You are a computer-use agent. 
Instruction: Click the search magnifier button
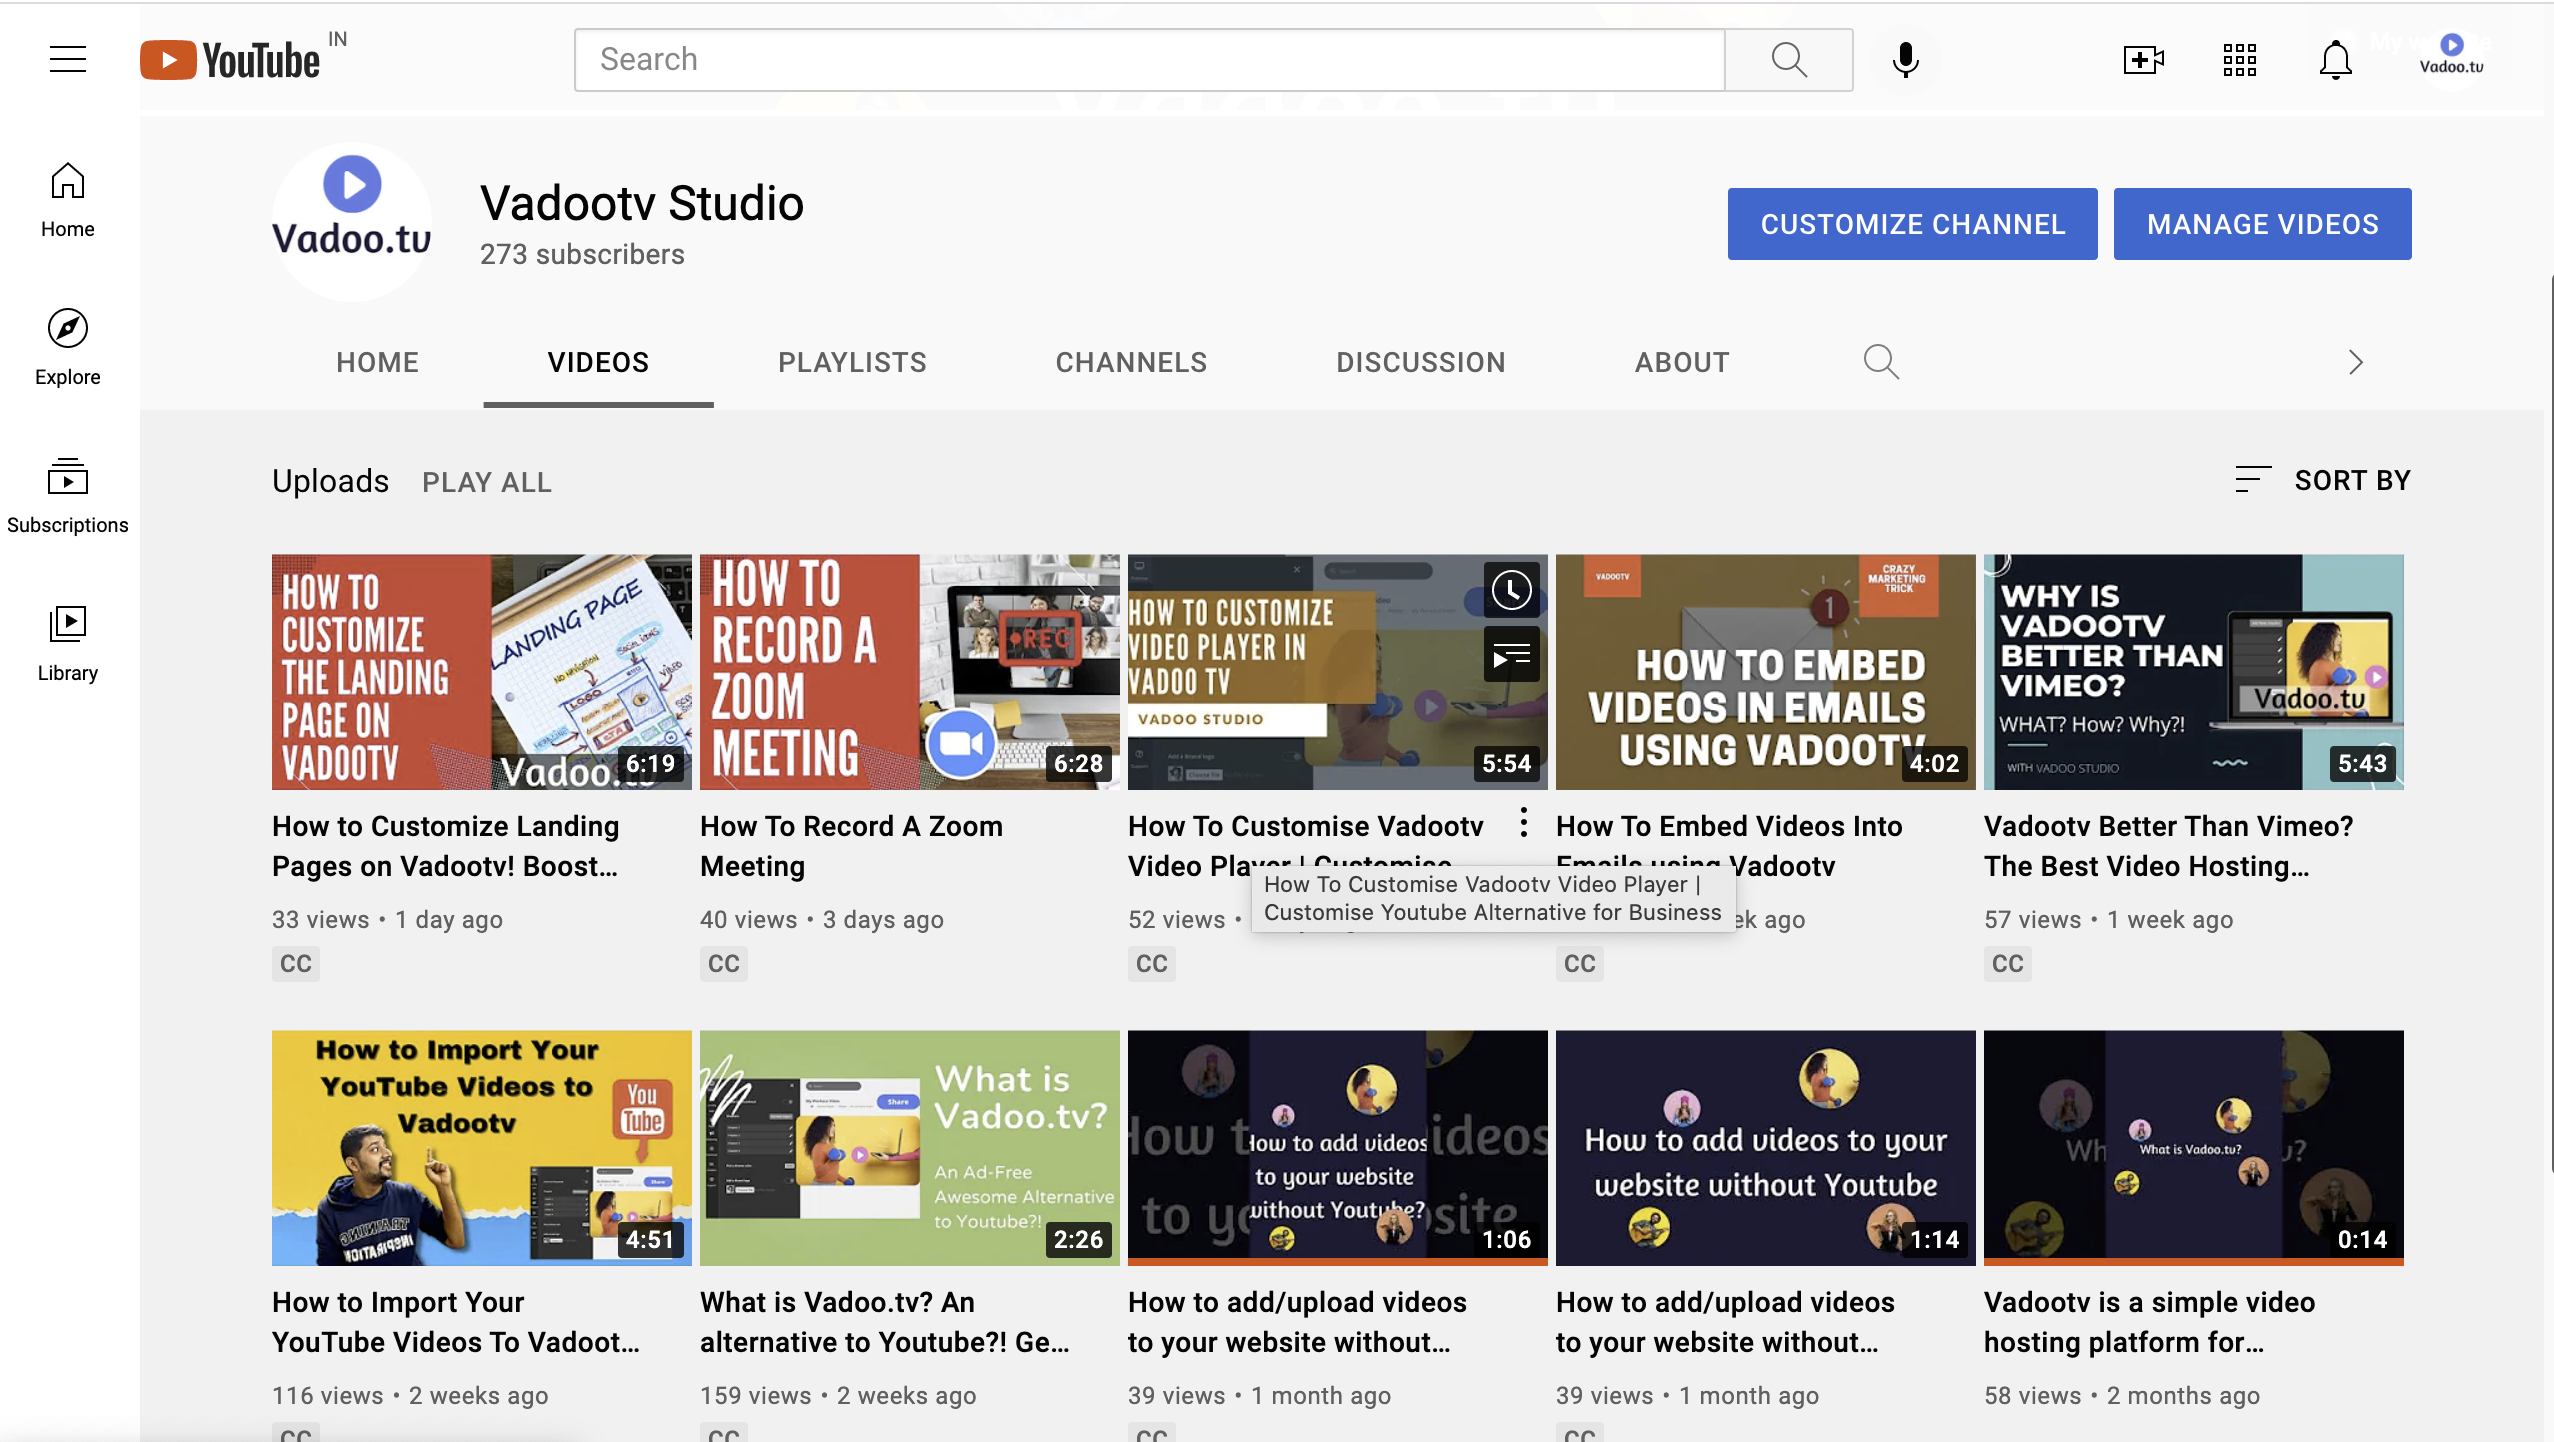[x=1789, y=60]
